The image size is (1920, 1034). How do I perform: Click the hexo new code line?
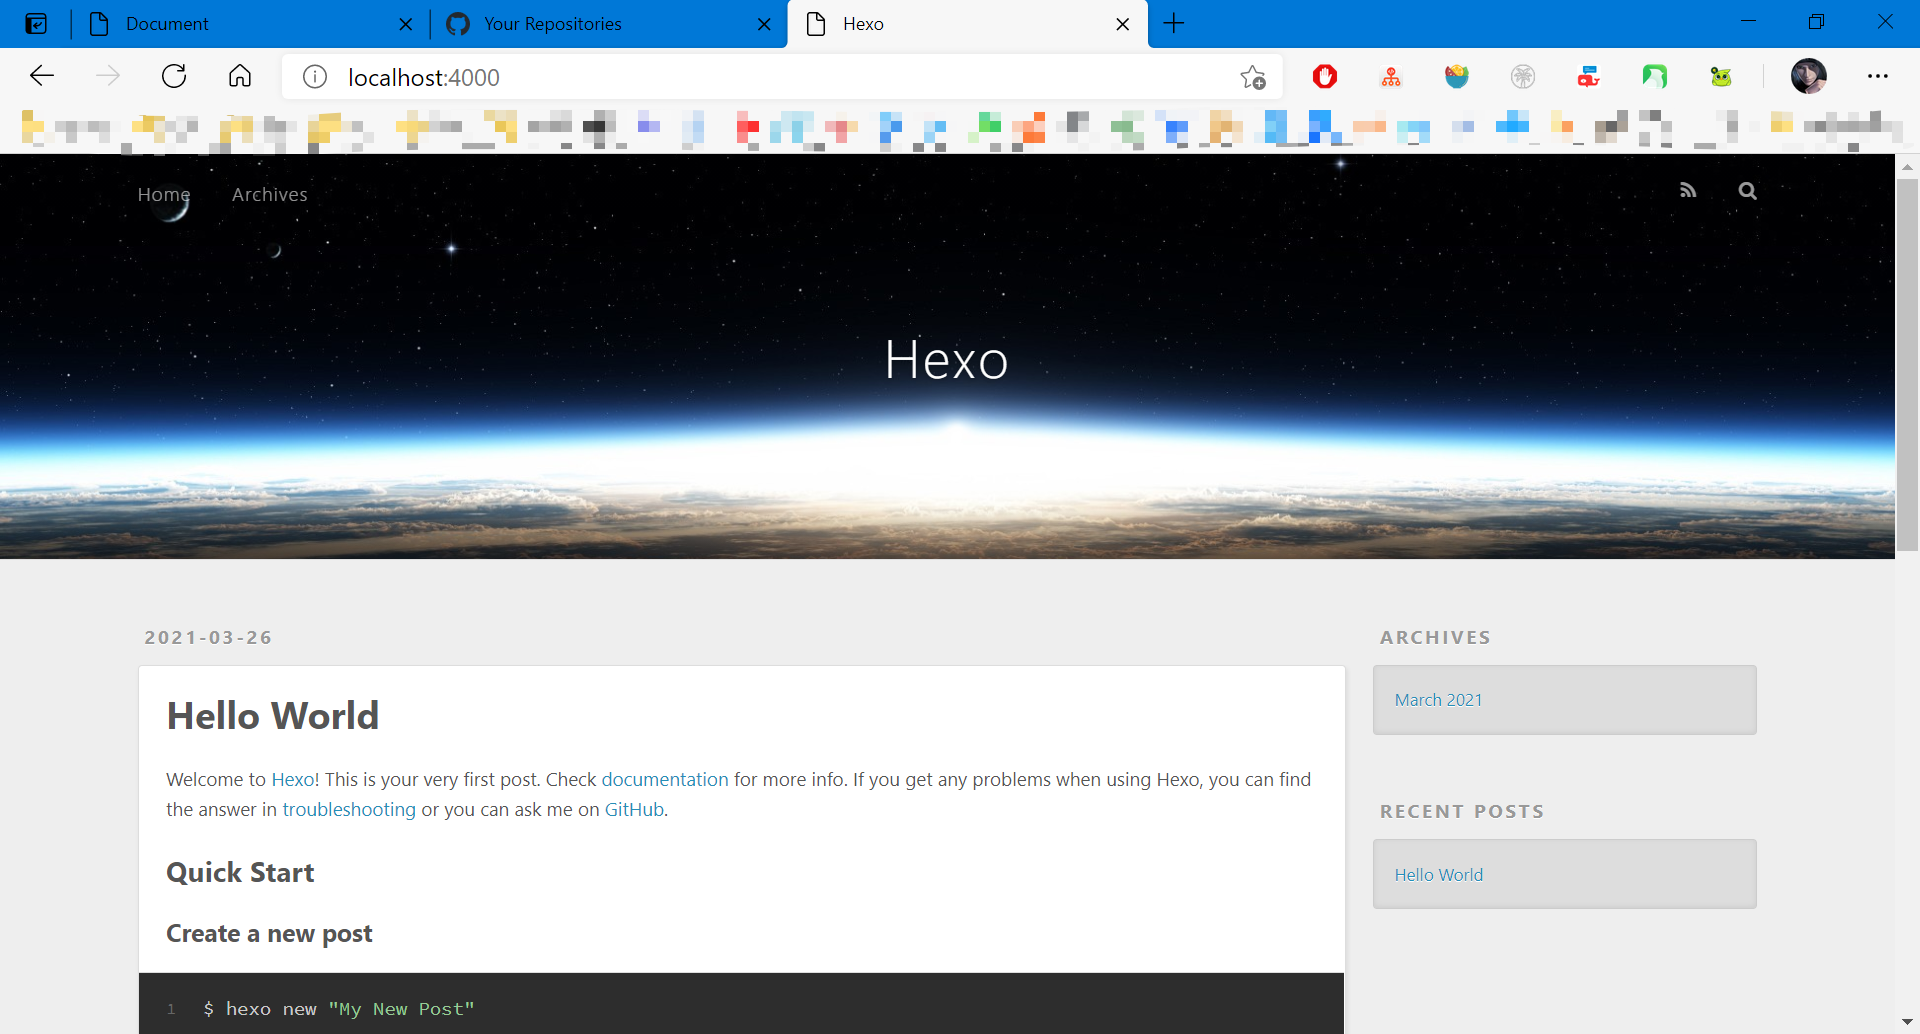pos(339,1009)
